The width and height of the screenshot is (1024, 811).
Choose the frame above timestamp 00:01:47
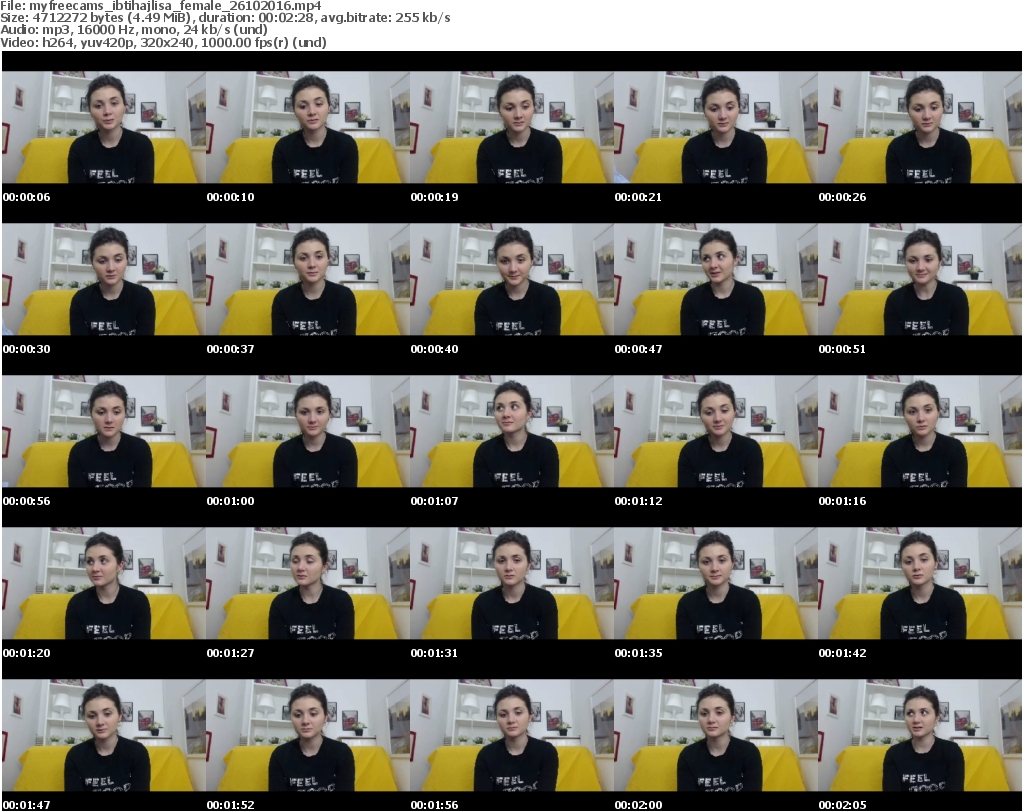pyautogui.click(x=104, y=735)
